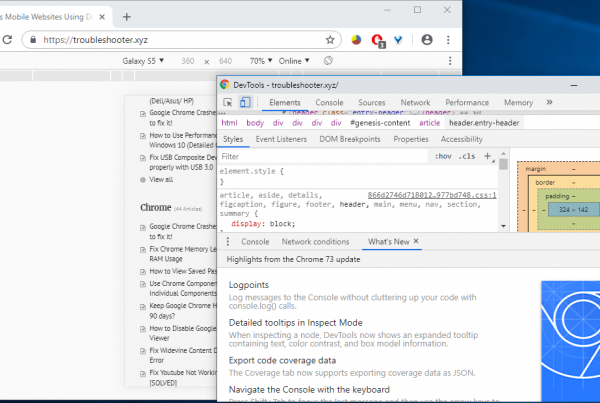
Task: Open the Fix Chrome Memory Leak article link
Action: pyautogui.click(x=183, y=254)
